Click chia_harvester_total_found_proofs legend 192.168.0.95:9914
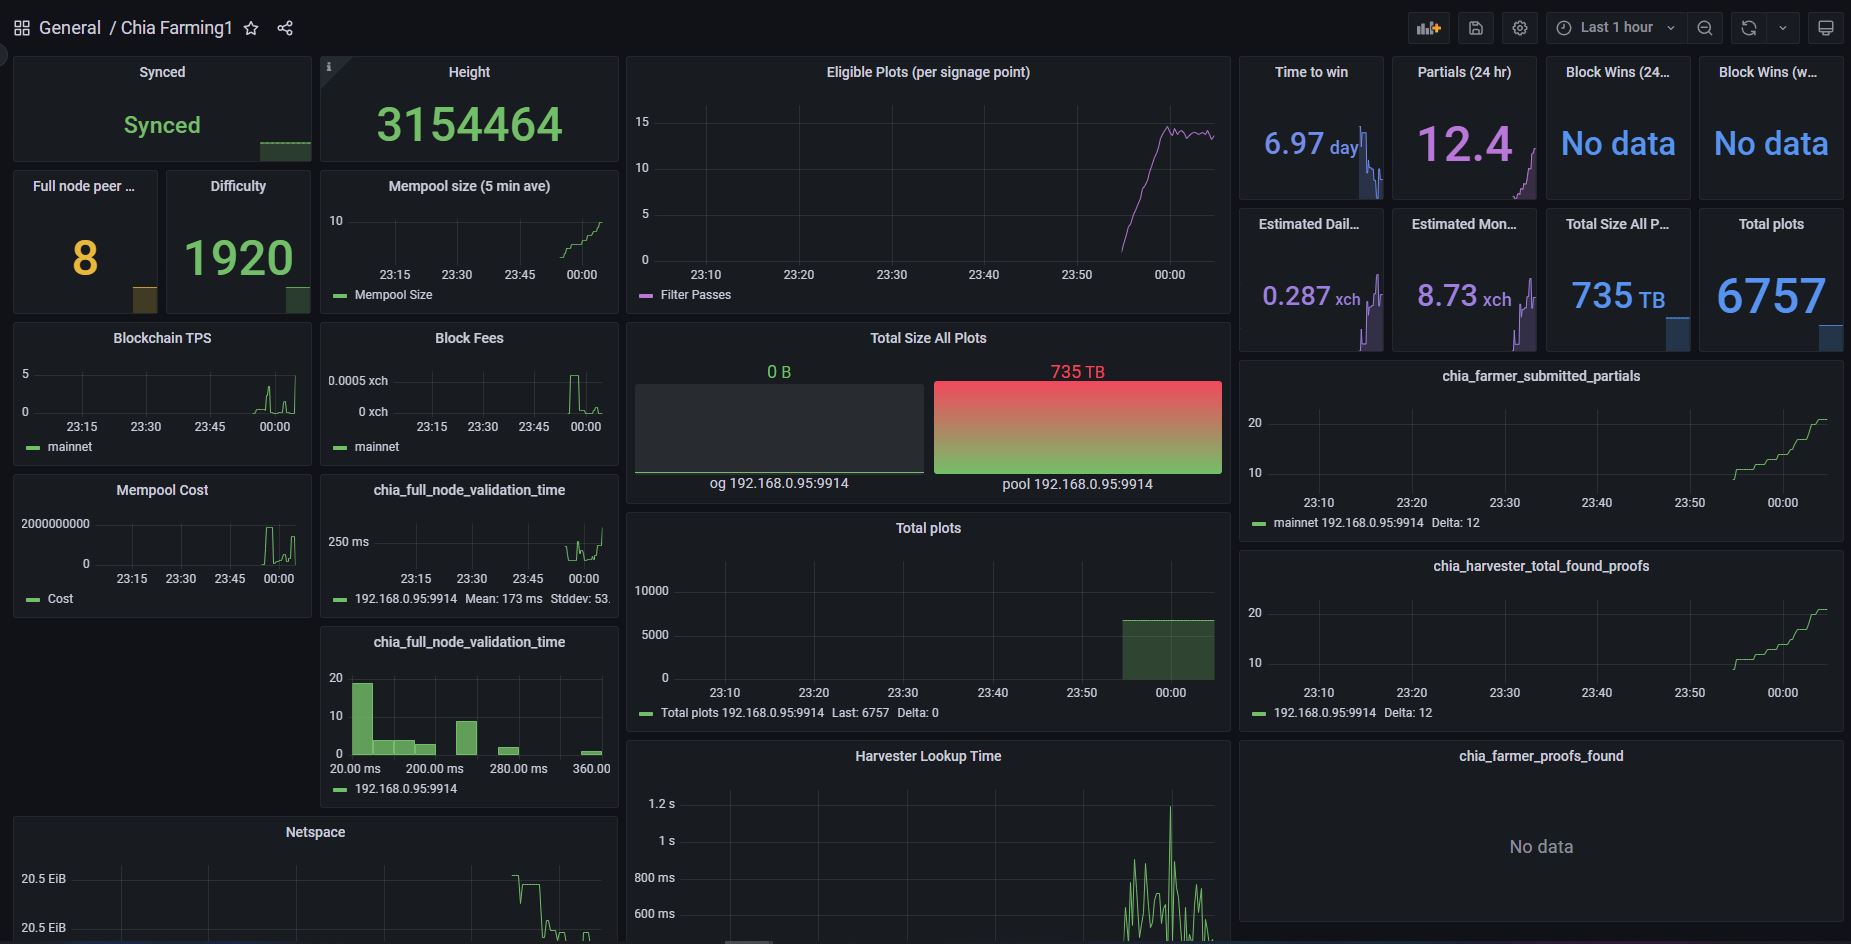This screenshot has height=944, width=1851. (1325, 713)
